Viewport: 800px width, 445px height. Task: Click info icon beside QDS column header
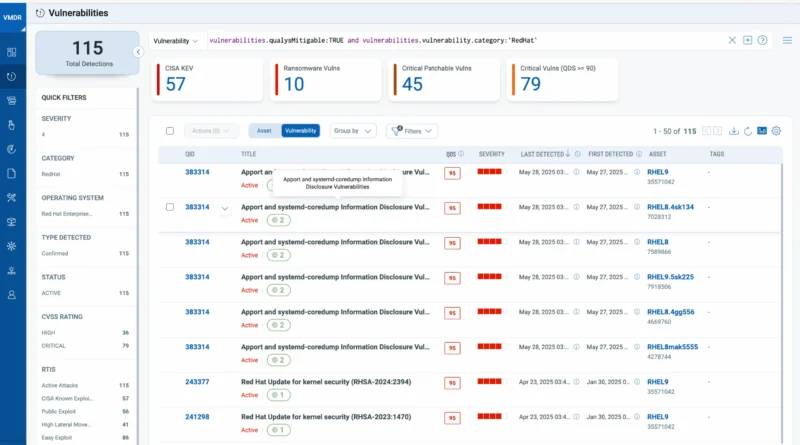461,154
